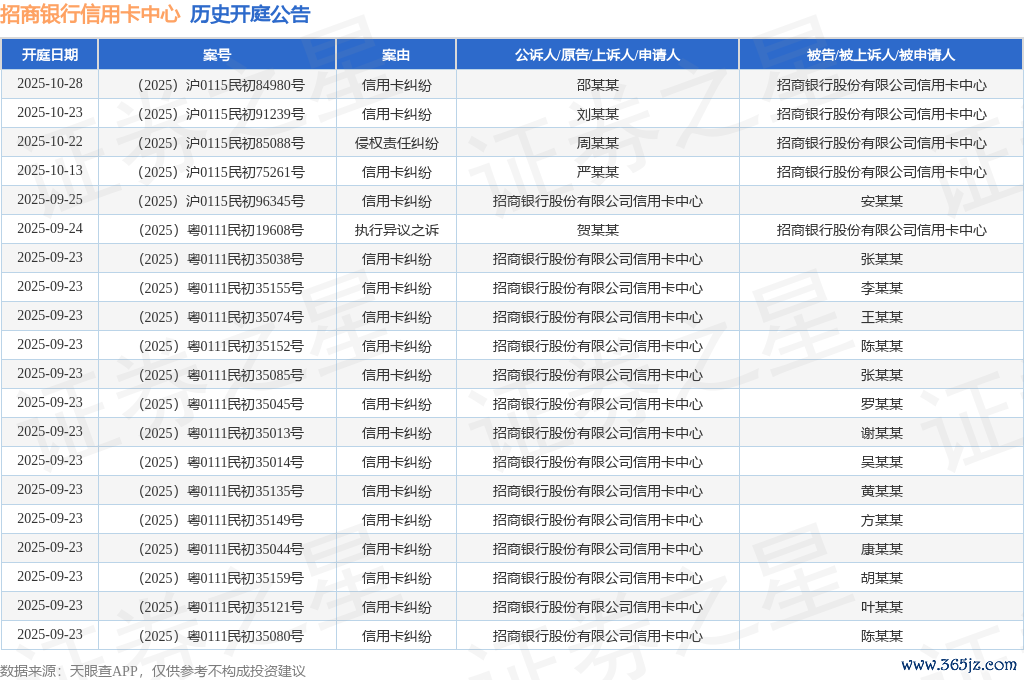Click the 数据来源 天眼查APP footer note
The image size is (1024, 680).
pos(152,671)
